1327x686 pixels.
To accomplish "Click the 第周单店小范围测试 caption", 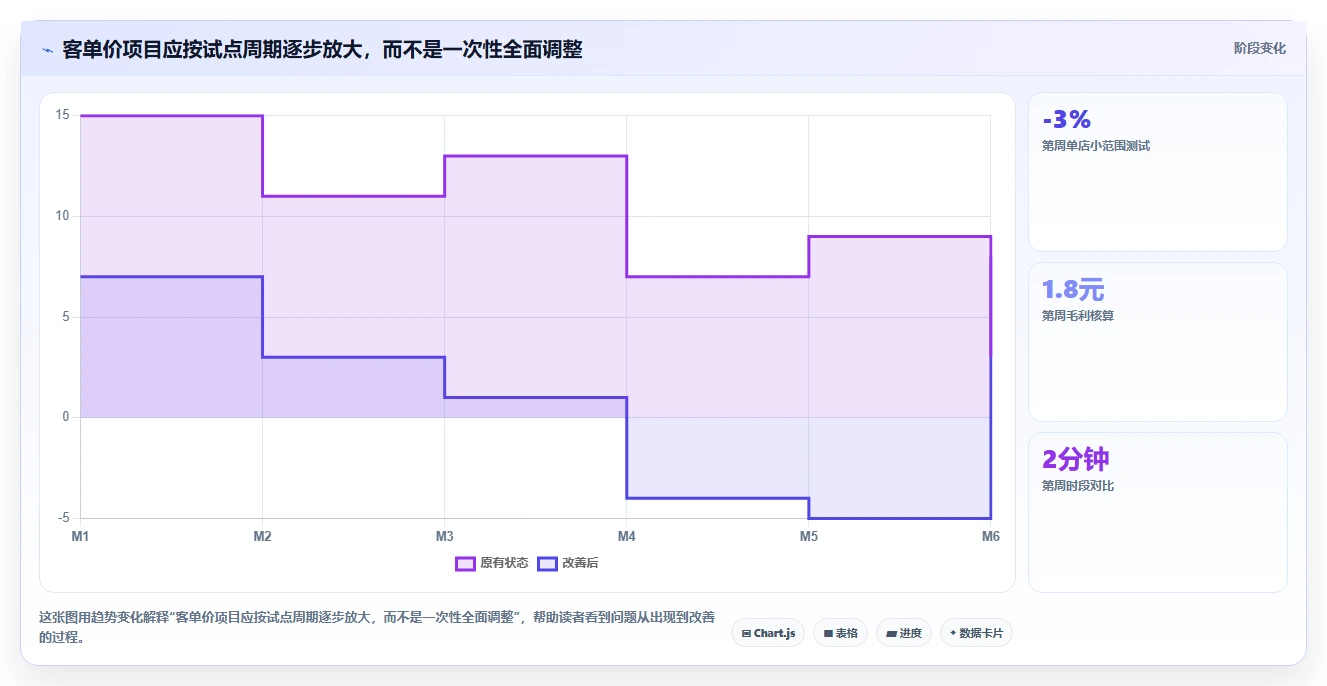I will pyautogui.click(x=1096, y=146).
